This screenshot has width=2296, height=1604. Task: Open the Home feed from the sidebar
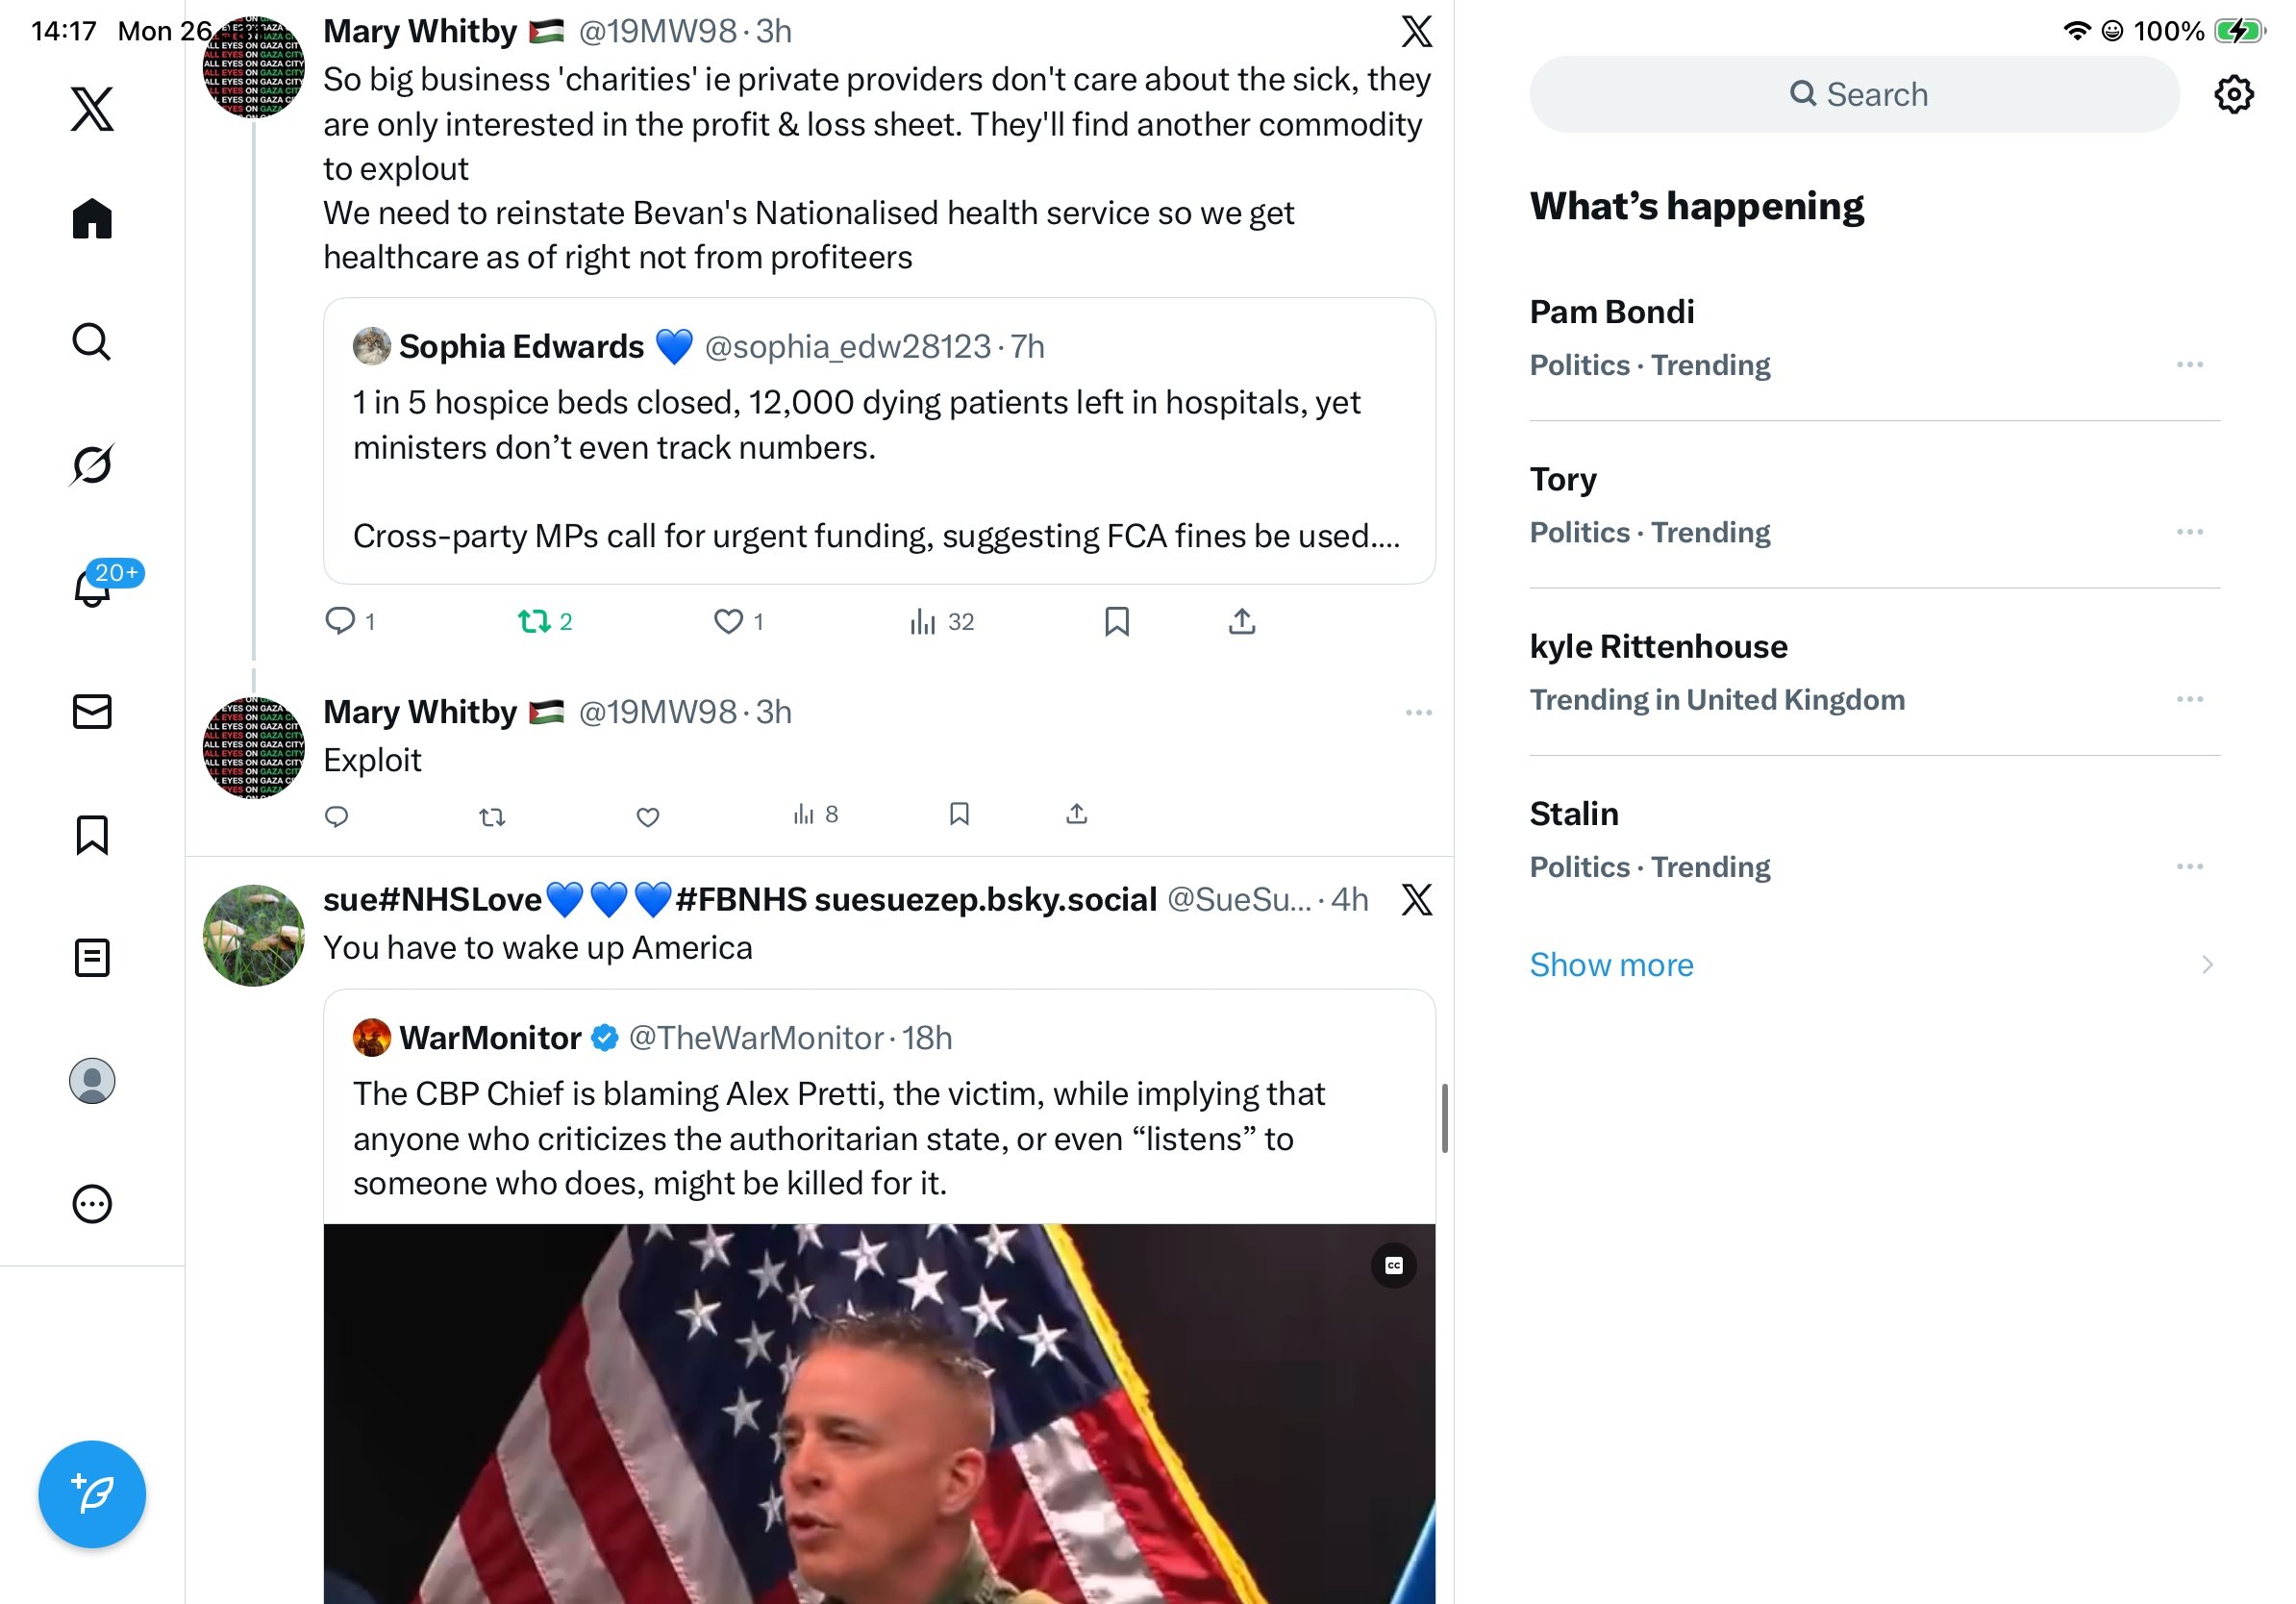[92, 218]
